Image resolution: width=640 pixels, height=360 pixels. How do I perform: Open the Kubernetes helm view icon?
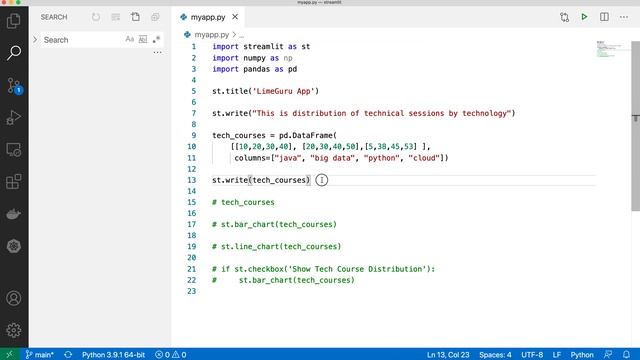coord(14,246)
